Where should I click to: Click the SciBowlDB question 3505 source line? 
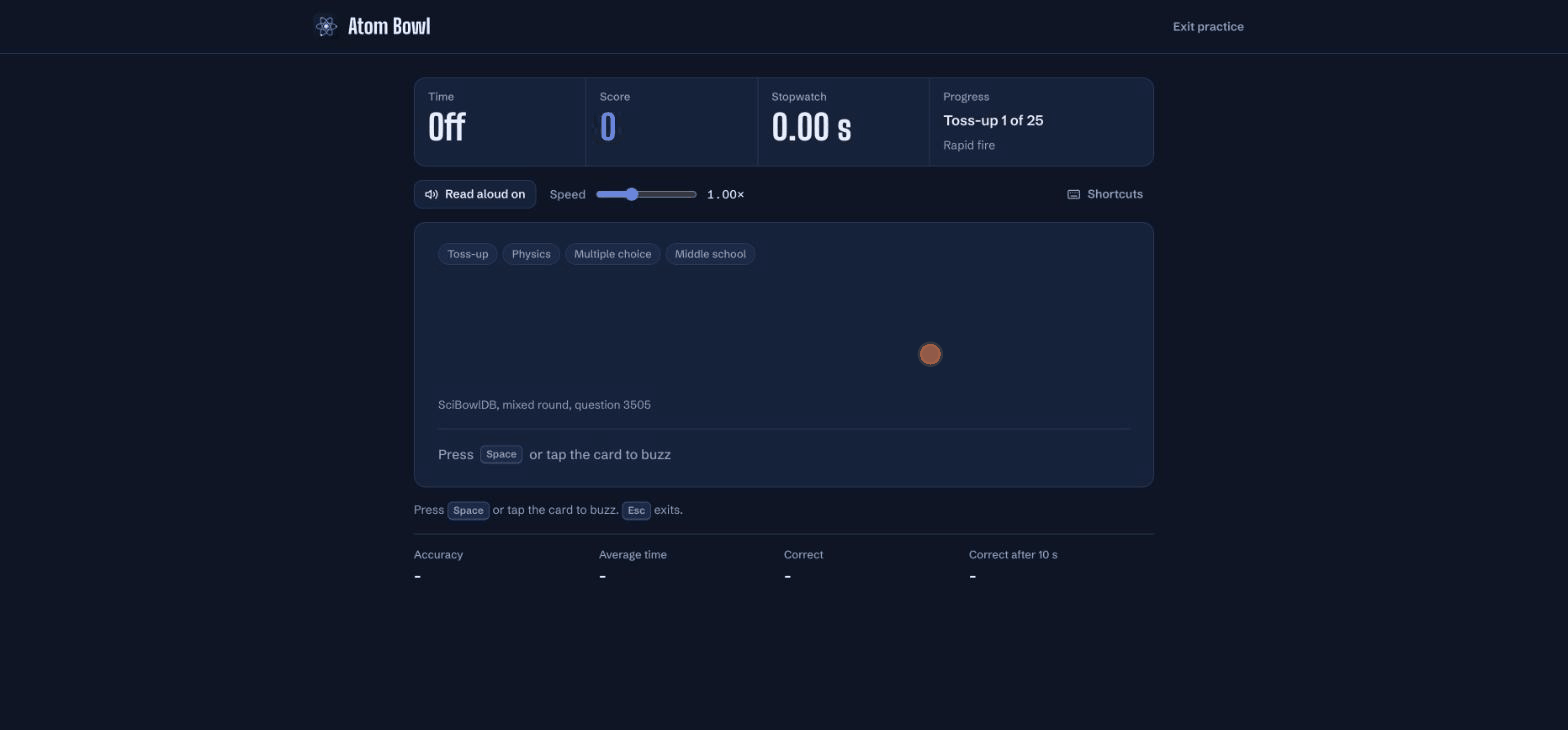coord(544,405)
